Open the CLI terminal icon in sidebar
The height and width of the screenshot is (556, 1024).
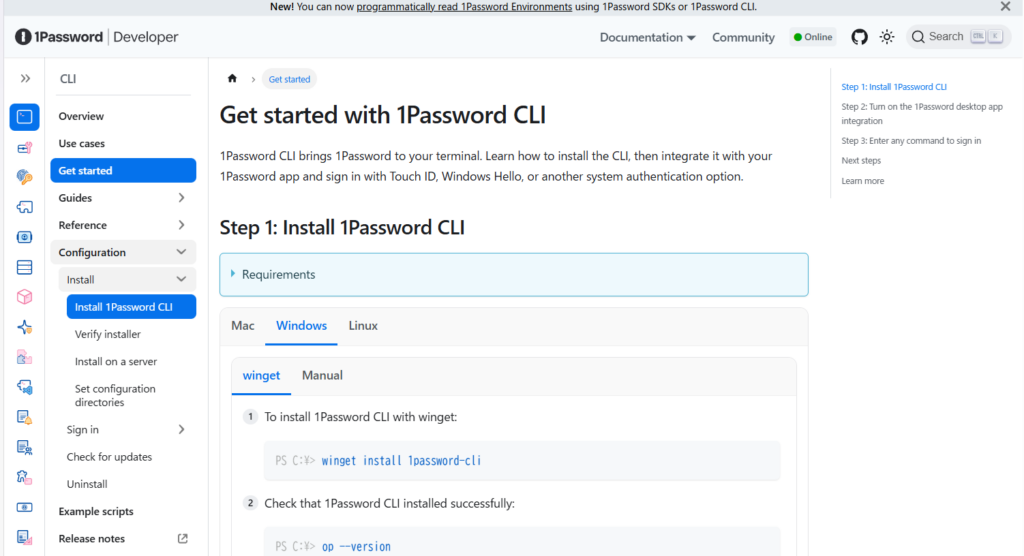coord(25,117)
